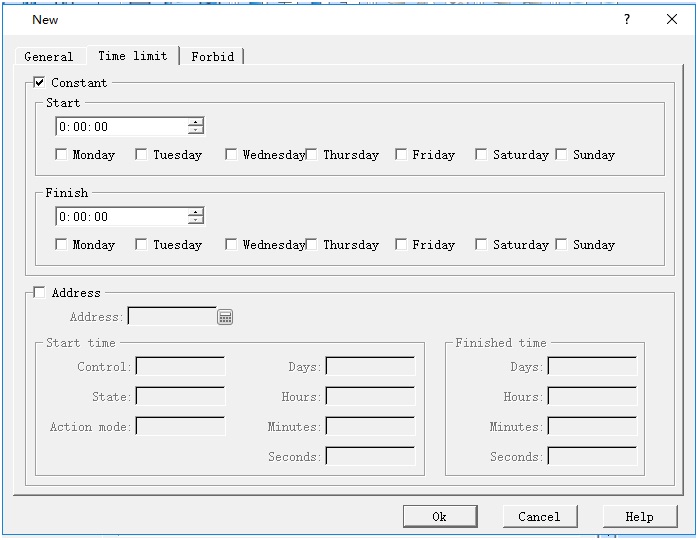Viewport: 698px width, 540px height.
Task: Click the Address keypad icon
Action: pos(225,317)
